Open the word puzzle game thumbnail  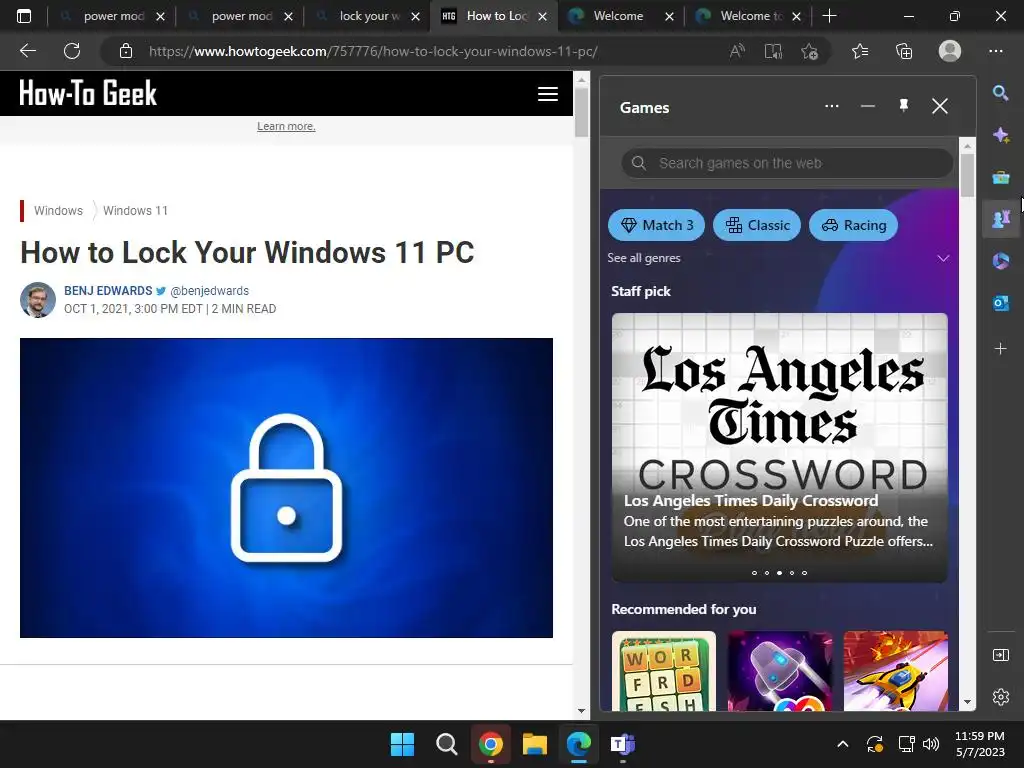[664, 671]
